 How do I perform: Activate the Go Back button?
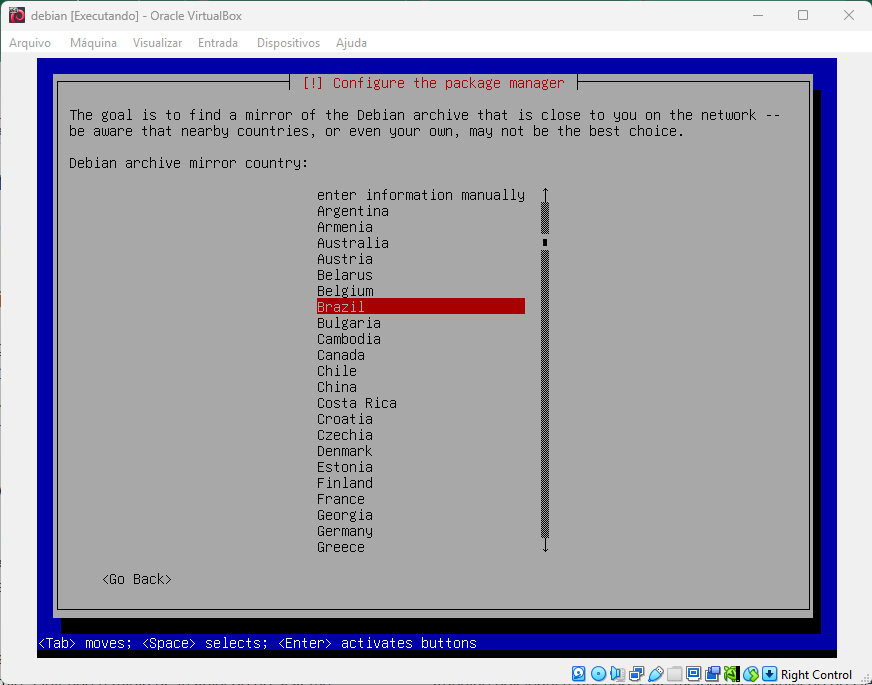137,579
